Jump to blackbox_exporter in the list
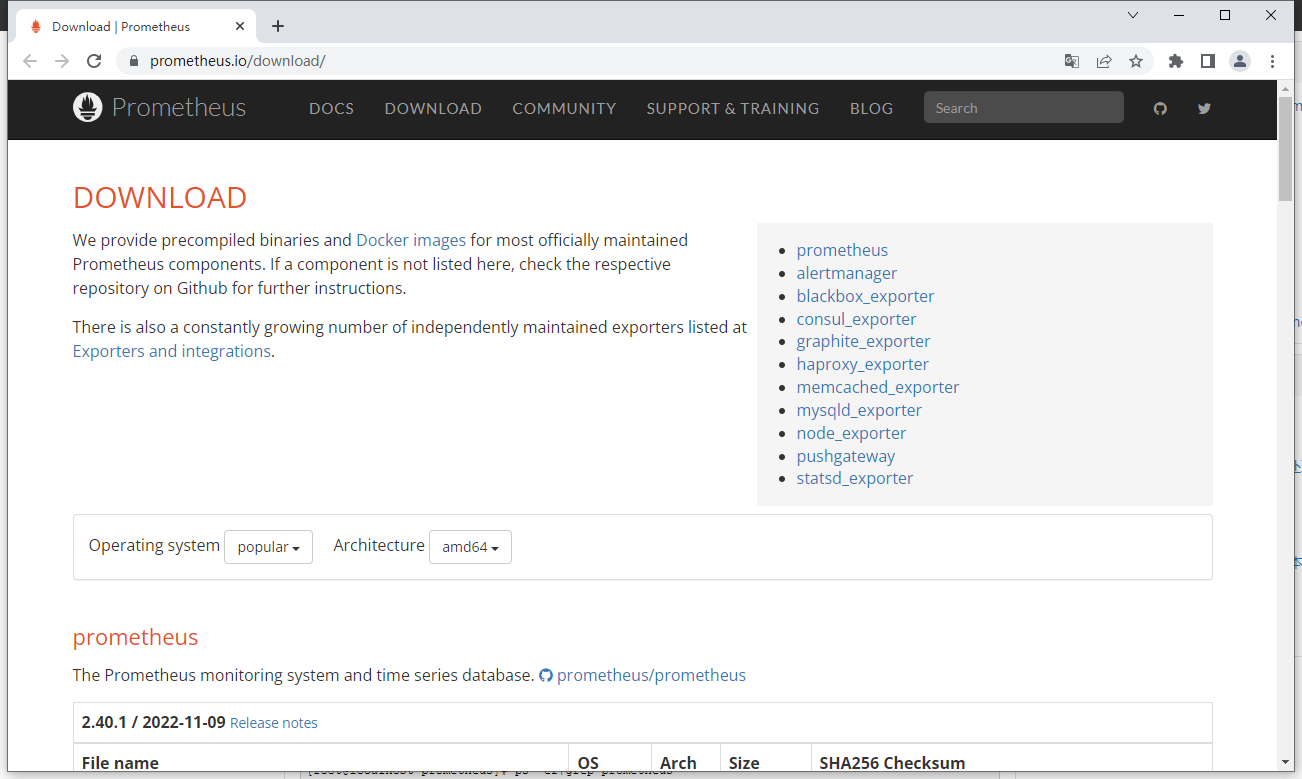1302x779 pixels. point(865,296)
